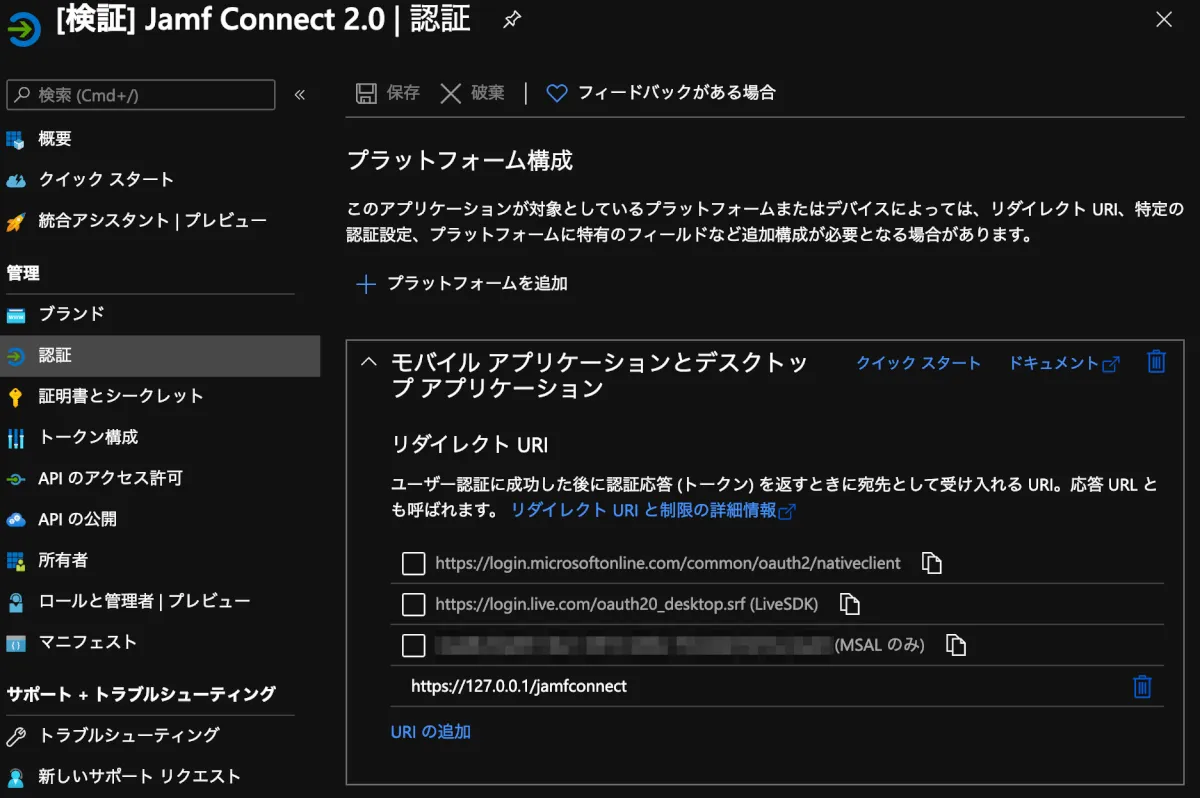Viewport: 1200px width, 798px height.
Task: Click the 検索 (Cmd+/) search field
Action: 141,95
